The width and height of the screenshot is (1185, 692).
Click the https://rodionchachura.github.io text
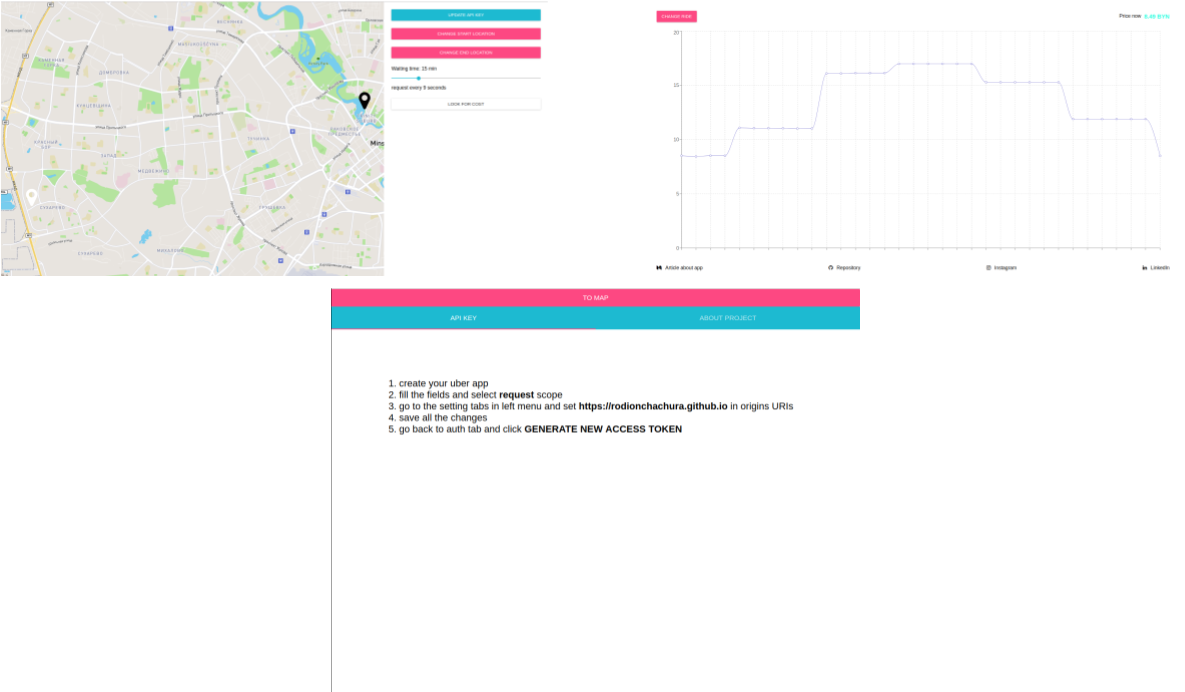(653, 406)
